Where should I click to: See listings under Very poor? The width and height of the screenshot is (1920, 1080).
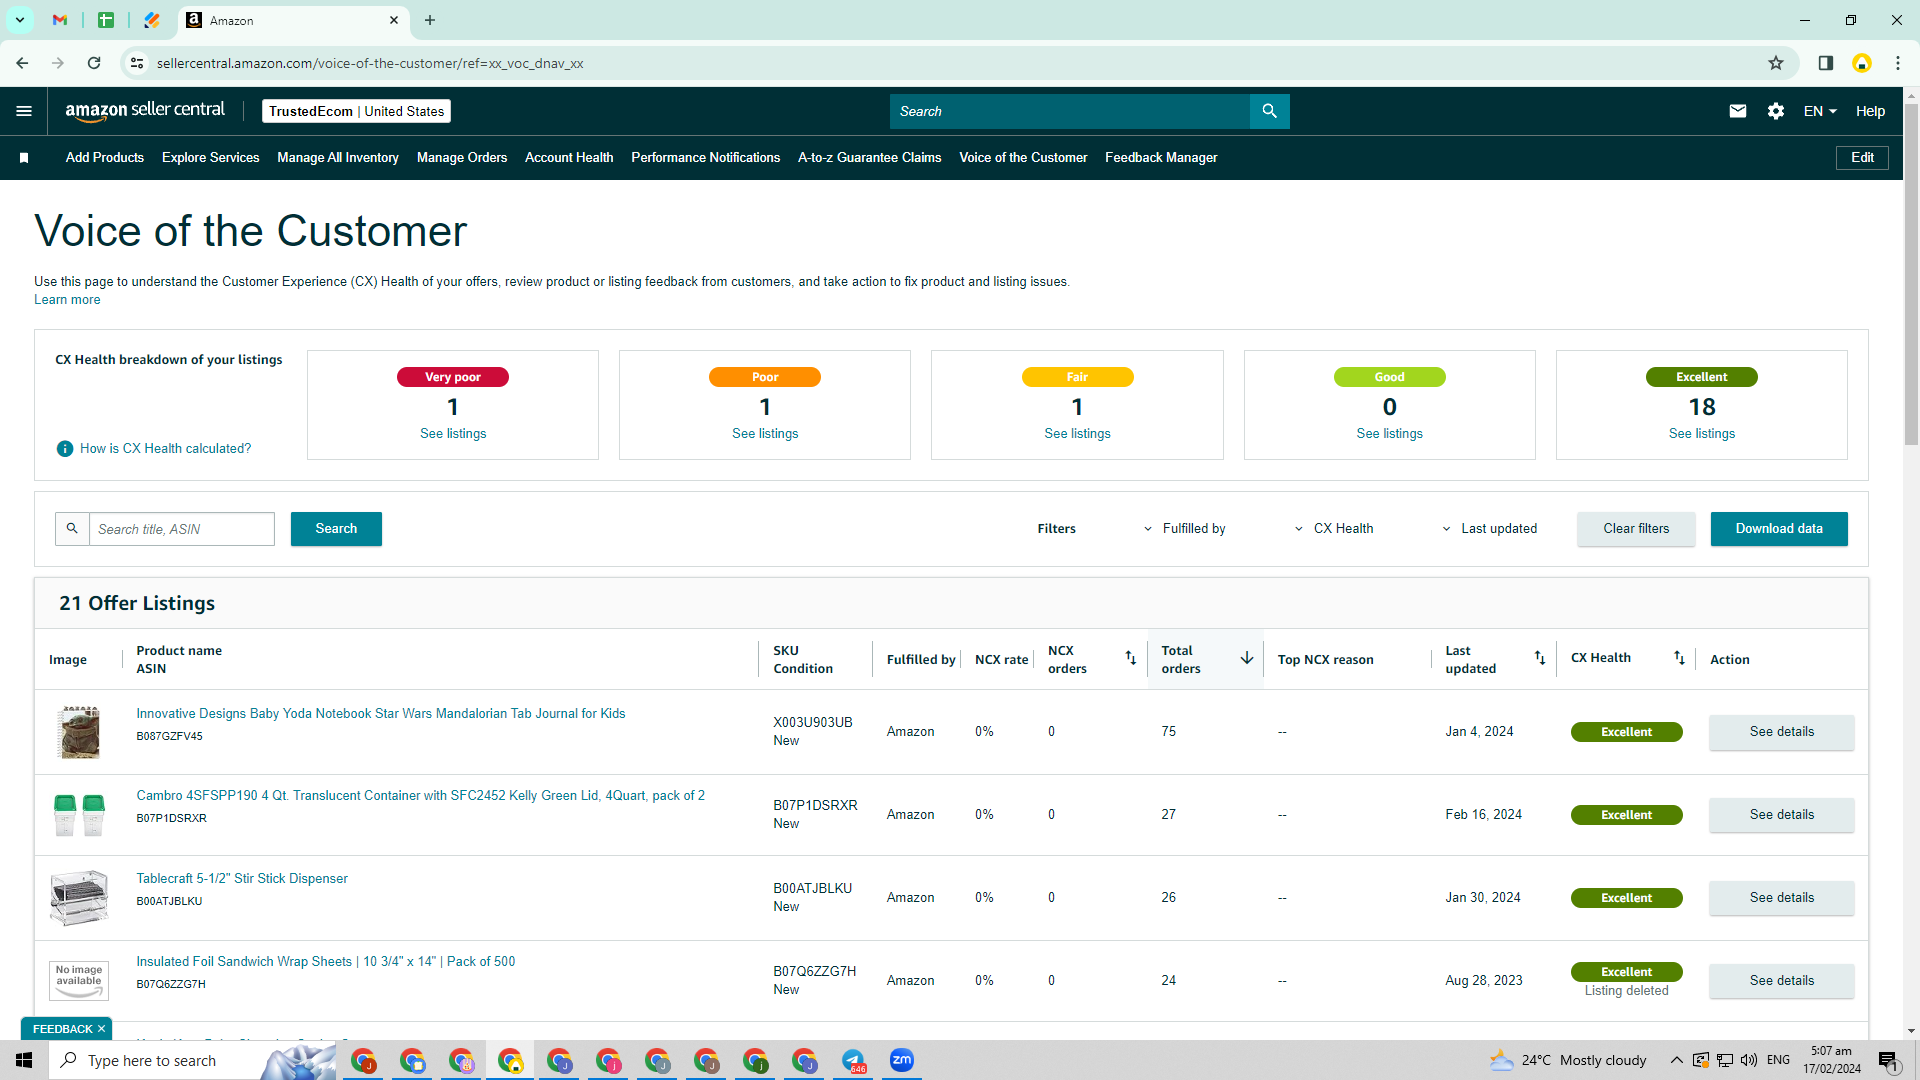[x=453, y=434]
